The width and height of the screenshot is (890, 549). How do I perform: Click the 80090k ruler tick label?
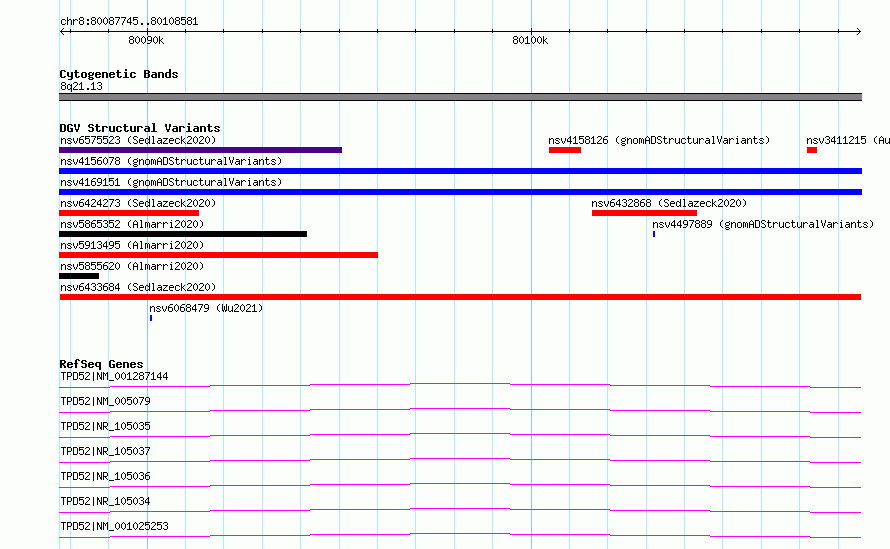[146, 40]
